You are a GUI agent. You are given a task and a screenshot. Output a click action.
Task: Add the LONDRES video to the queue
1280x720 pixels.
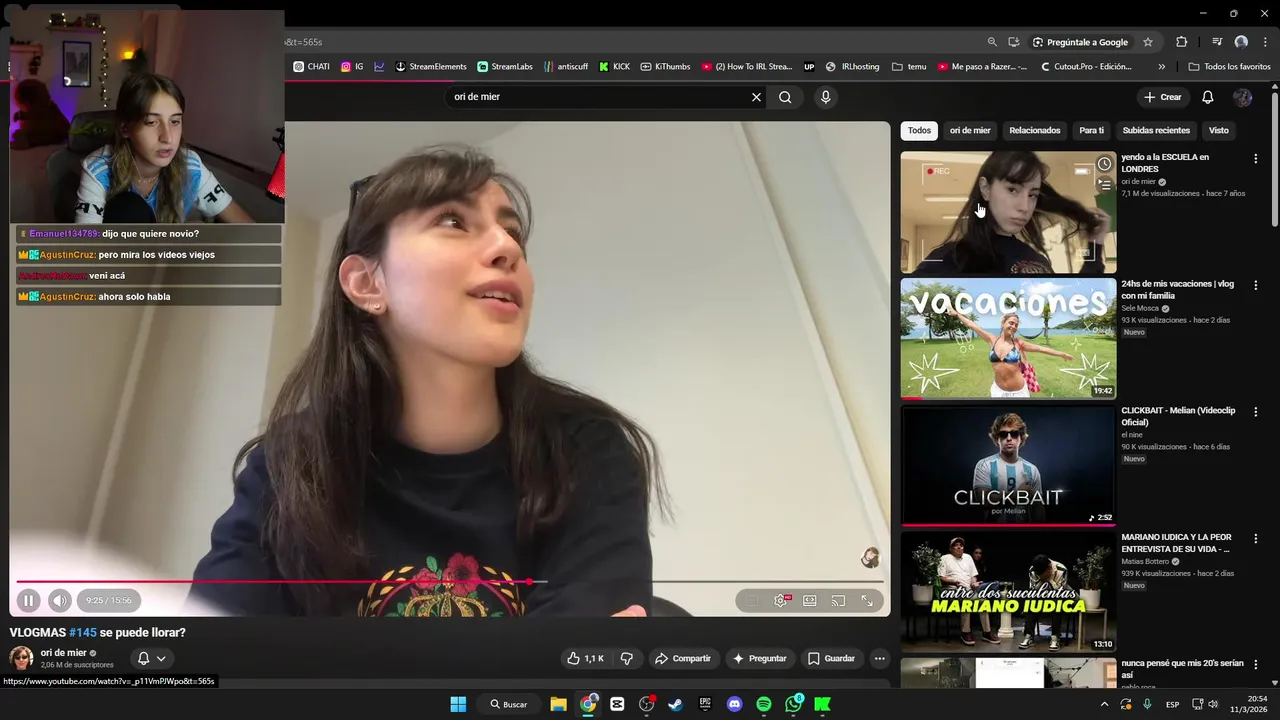click(x=1104, y=184)
